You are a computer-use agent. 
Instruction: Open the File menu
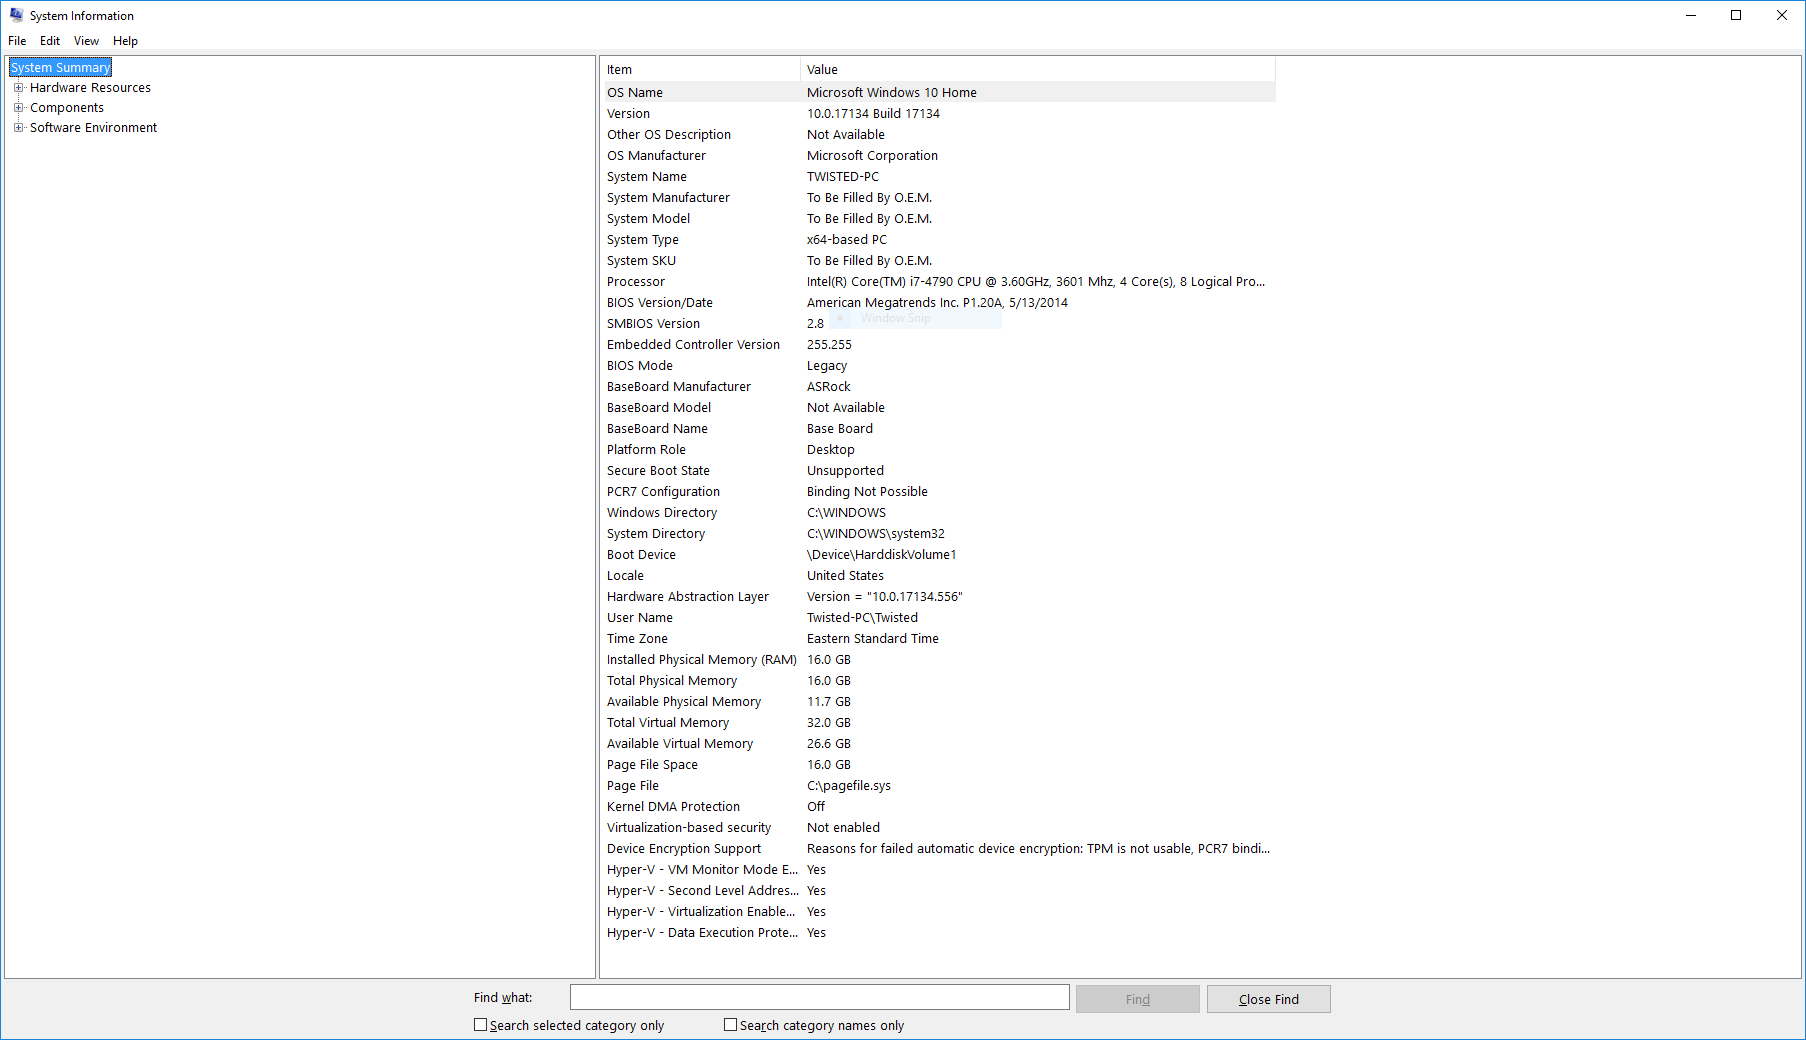(16, 40)
